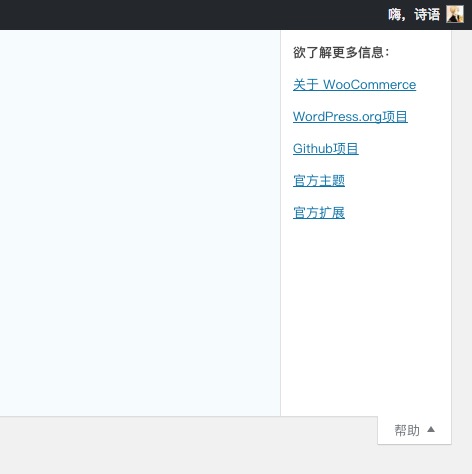472x474 pixels.
Task: Visit the 官方主题 link
Action: tap(319, 181)
